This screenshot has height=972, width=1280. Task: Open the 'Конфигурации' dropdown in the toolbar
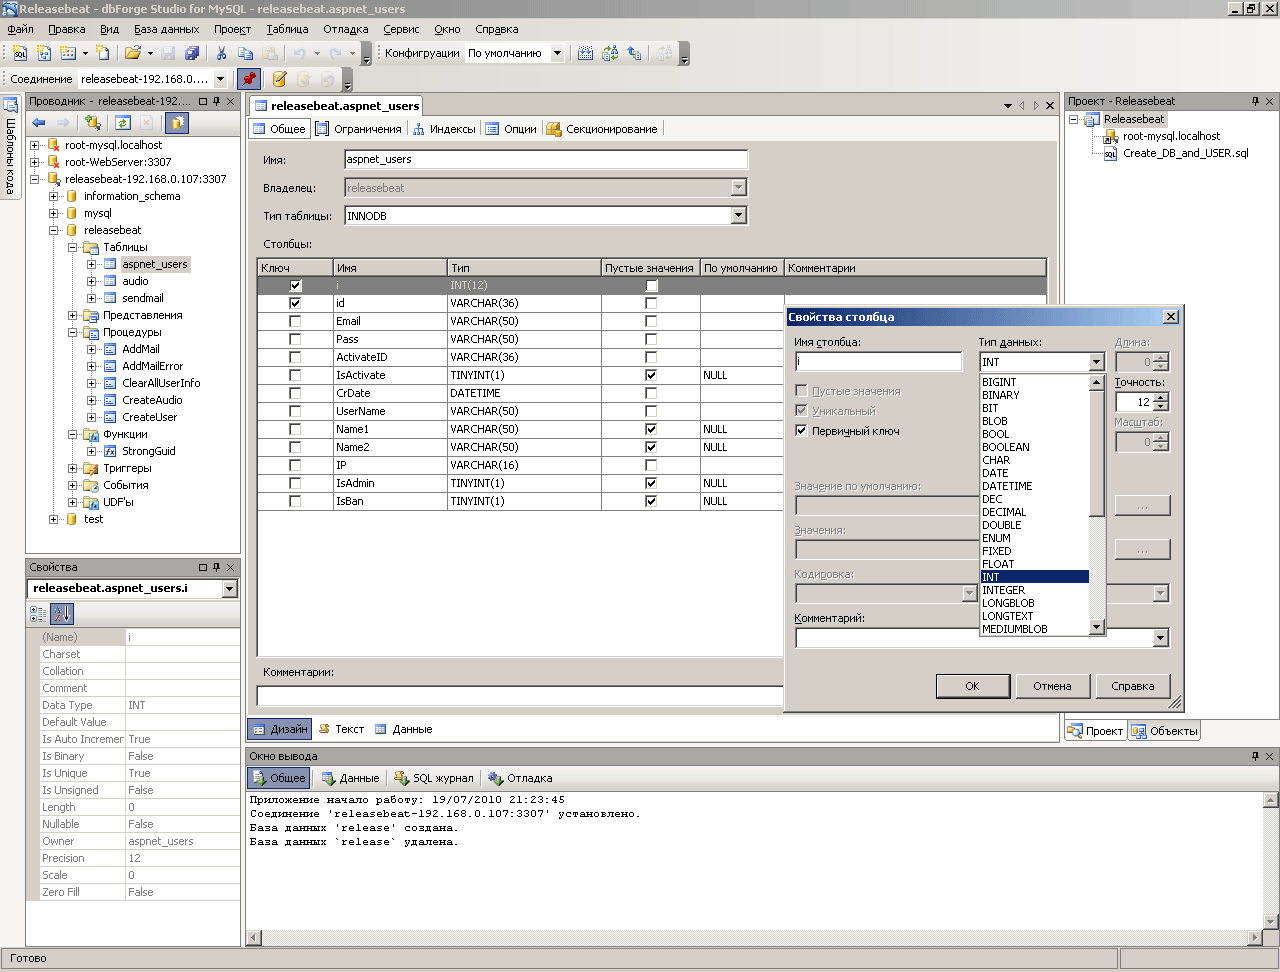click(x=557, y=53)
